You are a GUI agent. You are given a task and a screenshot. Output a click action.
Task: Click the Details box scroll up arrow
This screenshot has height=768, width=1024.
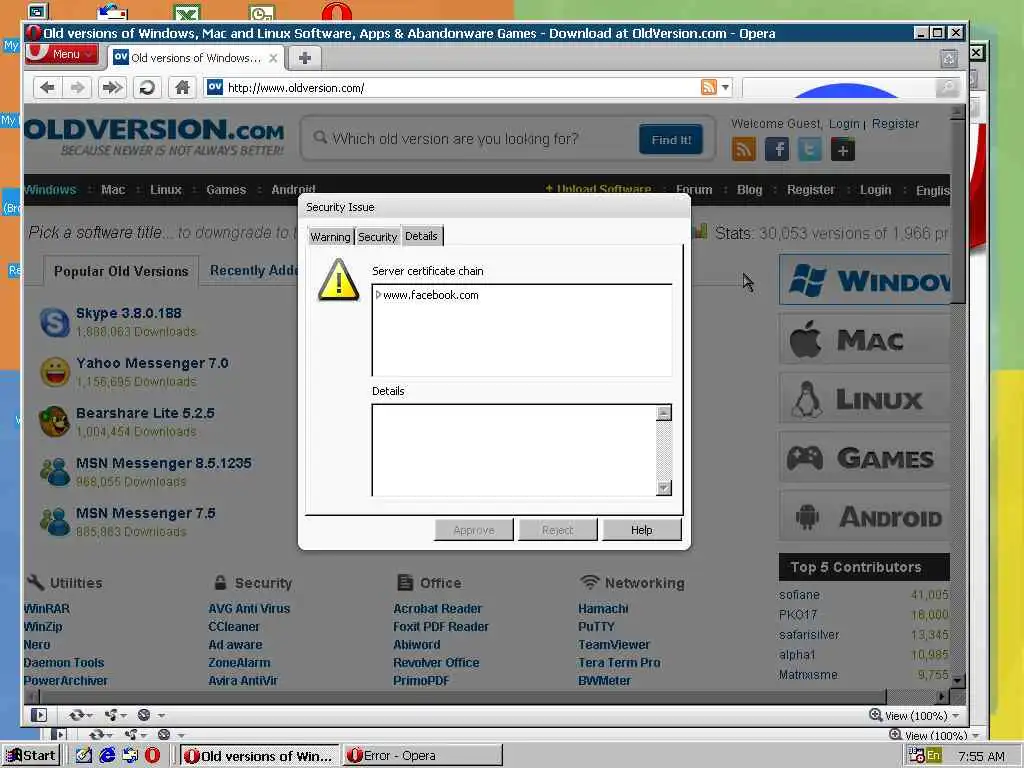(x=664, y=413)
